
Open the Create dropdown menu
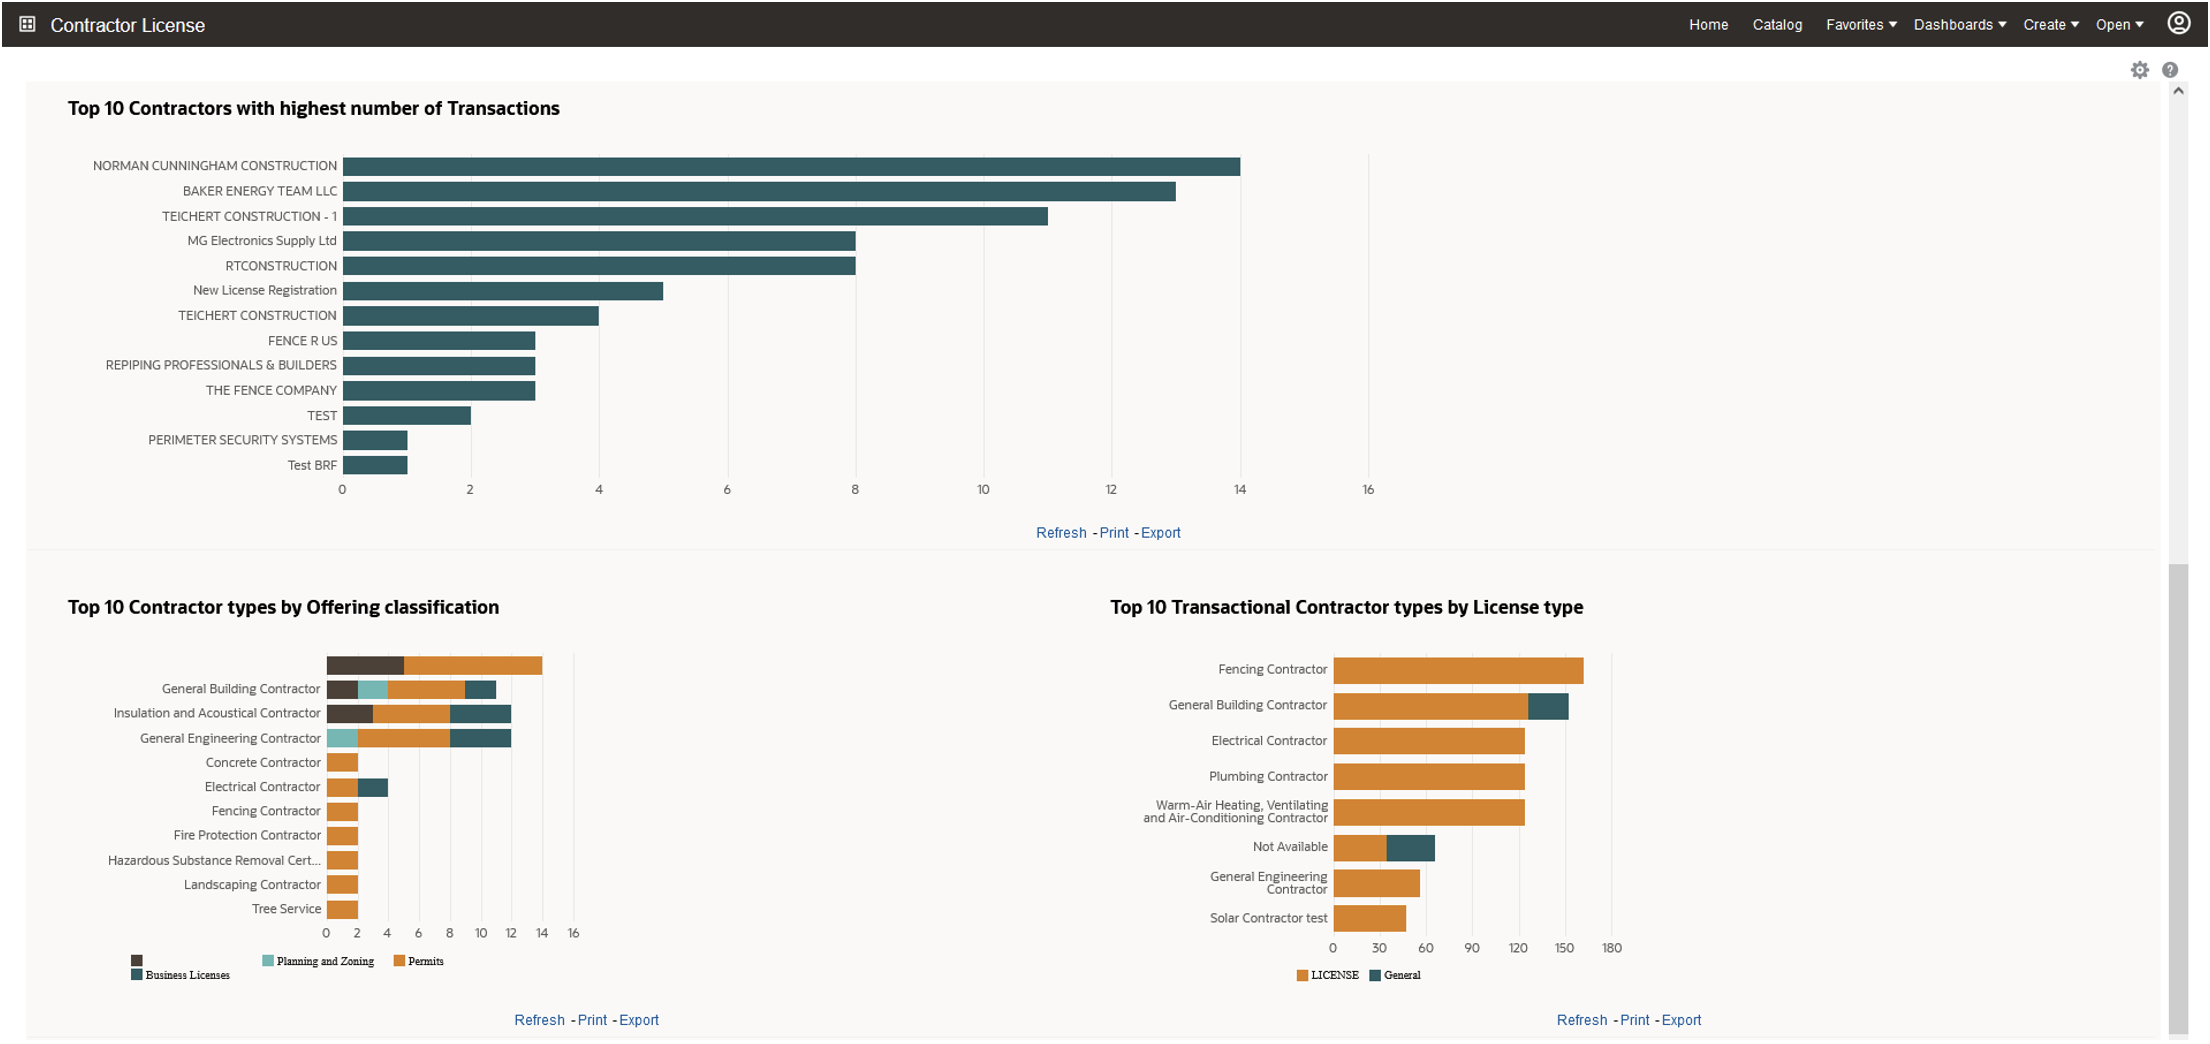[2049, 24]
